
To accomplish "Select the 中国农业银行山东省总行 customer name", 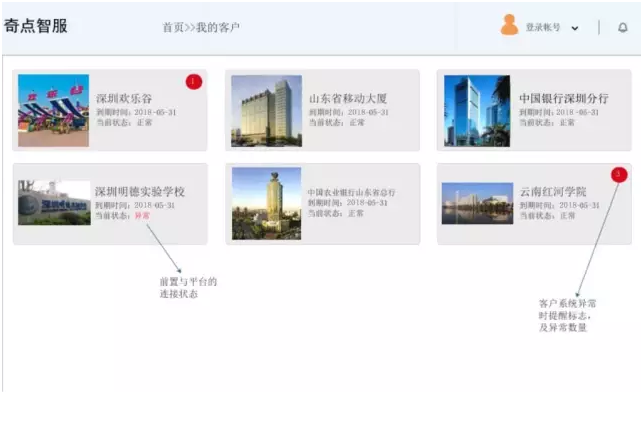I will tap(352, 192).
